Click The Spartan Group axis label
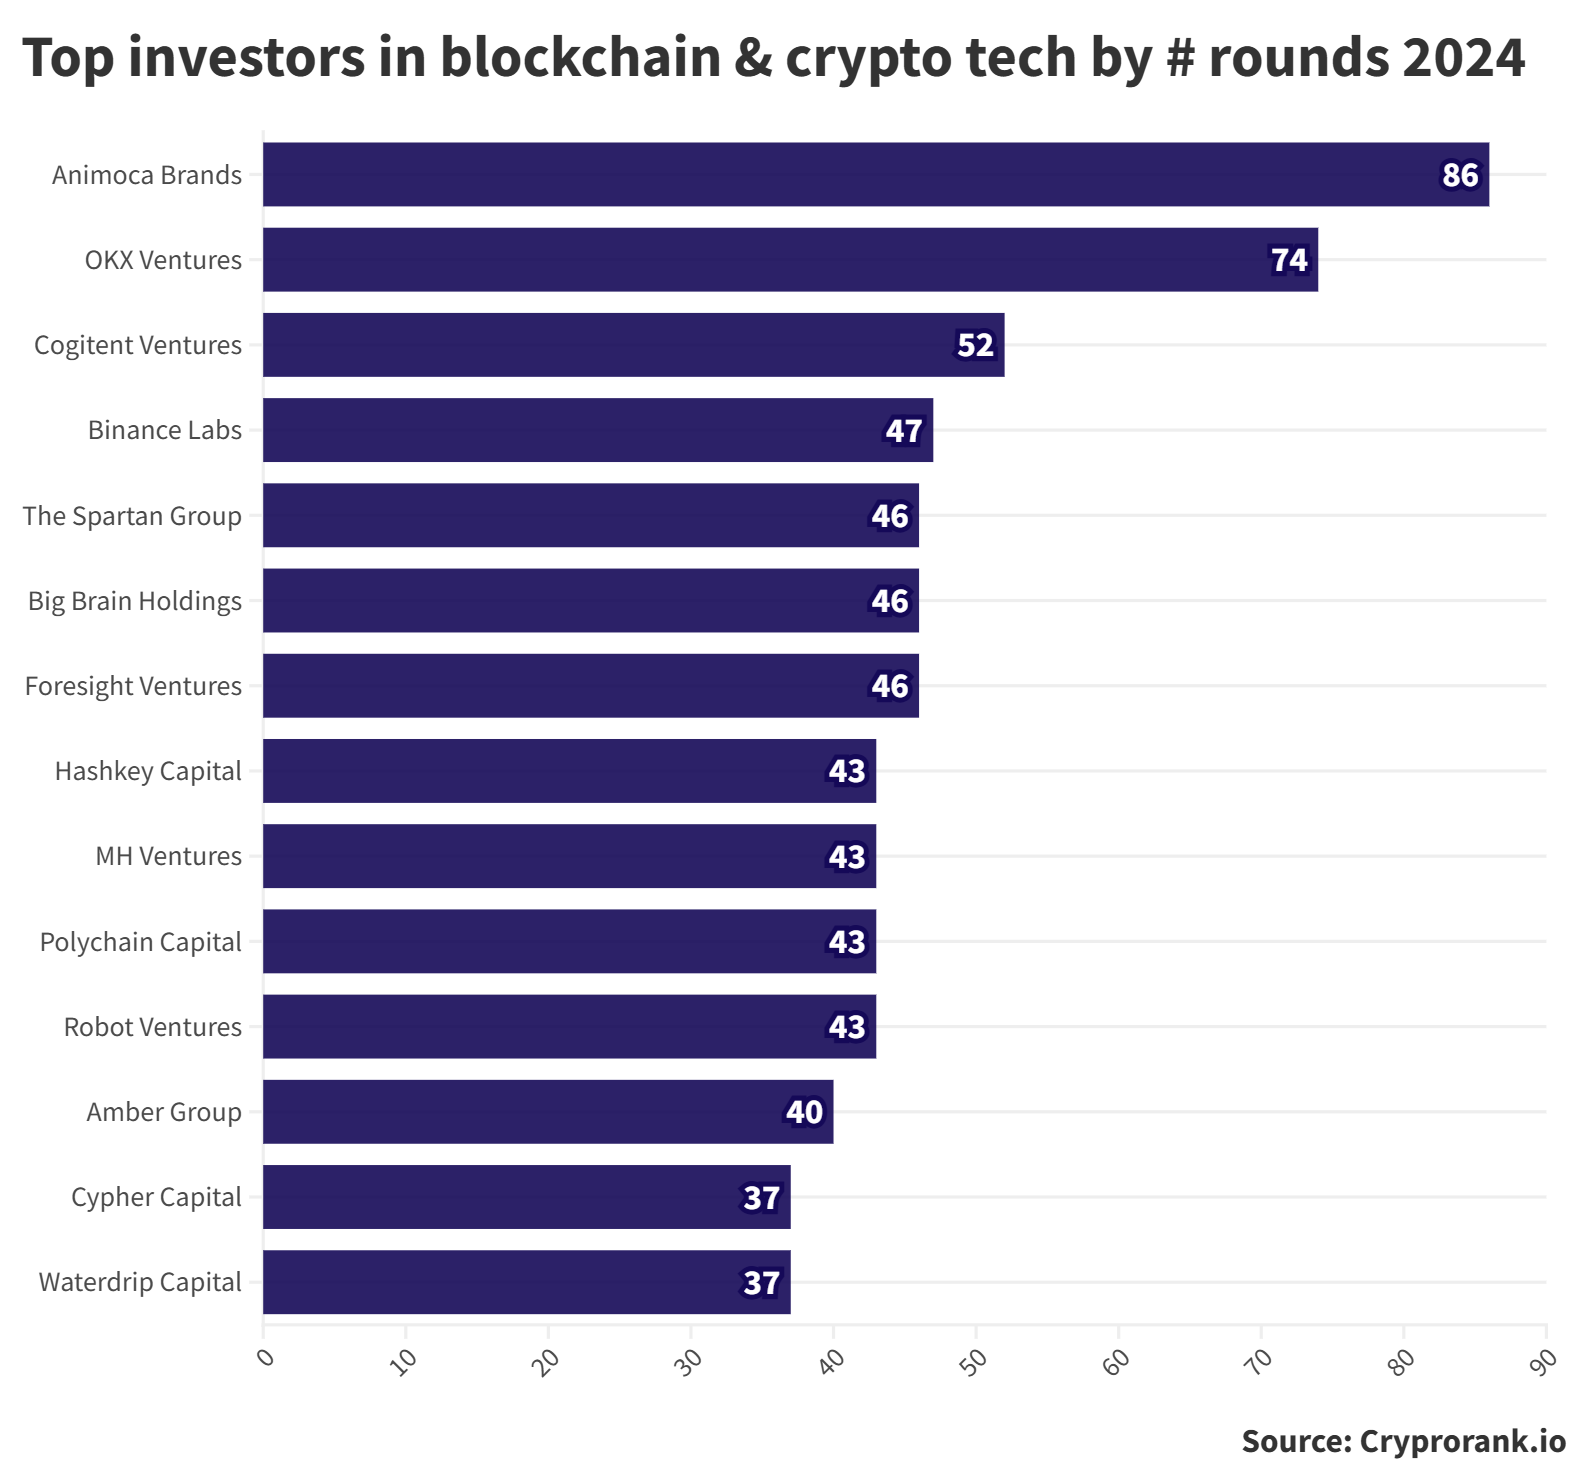Viewport: 1588px width, 1482px height. pyautogui.click(x=132, y=516)
